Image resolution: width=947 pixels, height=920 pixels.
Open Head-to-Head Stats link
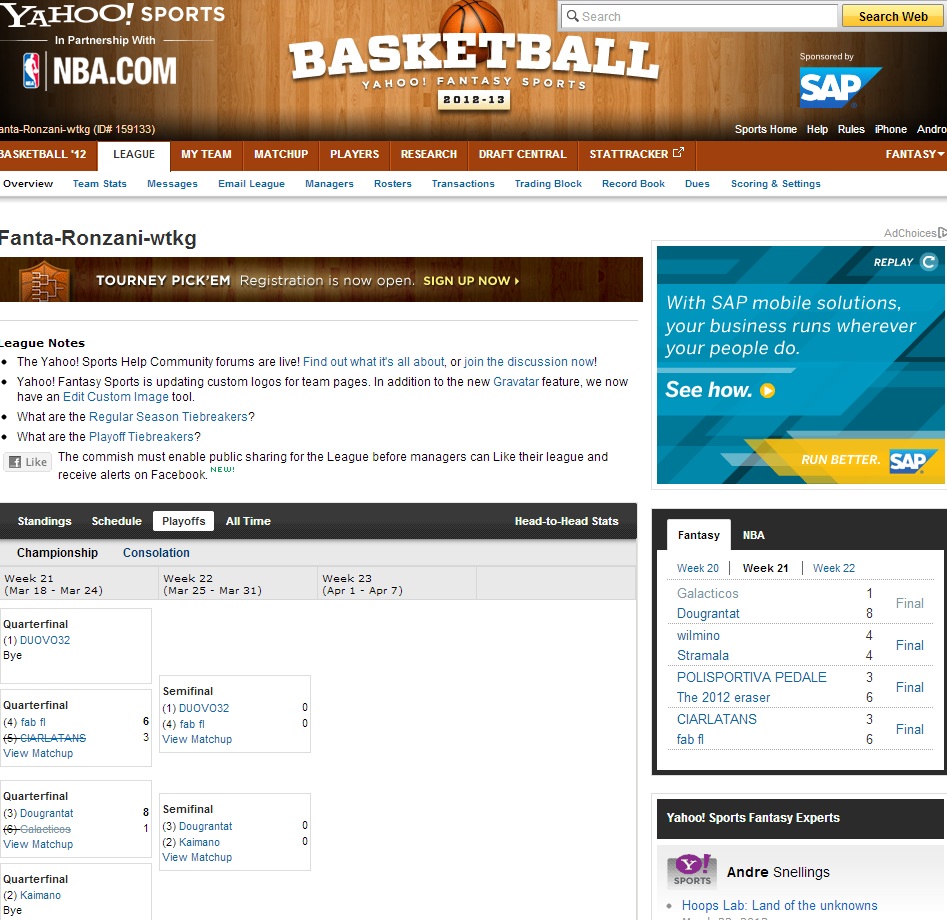click(566, 521)
